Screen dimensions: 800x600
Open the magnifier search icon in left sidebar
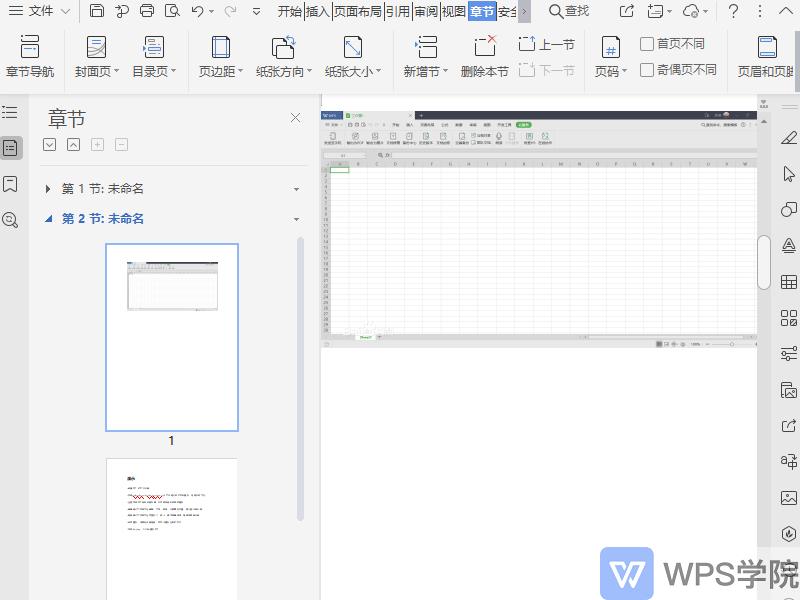tap(12, 220)
